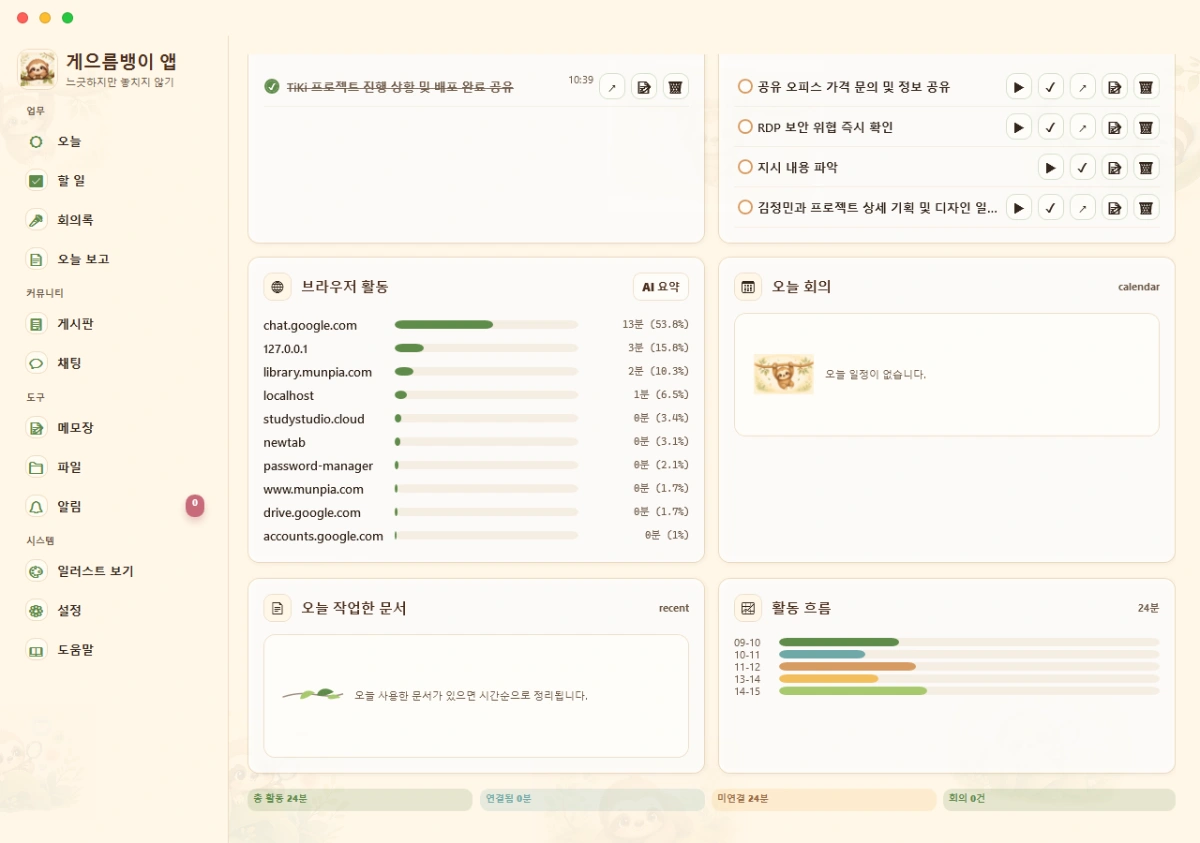Open the 할 일 sidebar item

(115, 181)
